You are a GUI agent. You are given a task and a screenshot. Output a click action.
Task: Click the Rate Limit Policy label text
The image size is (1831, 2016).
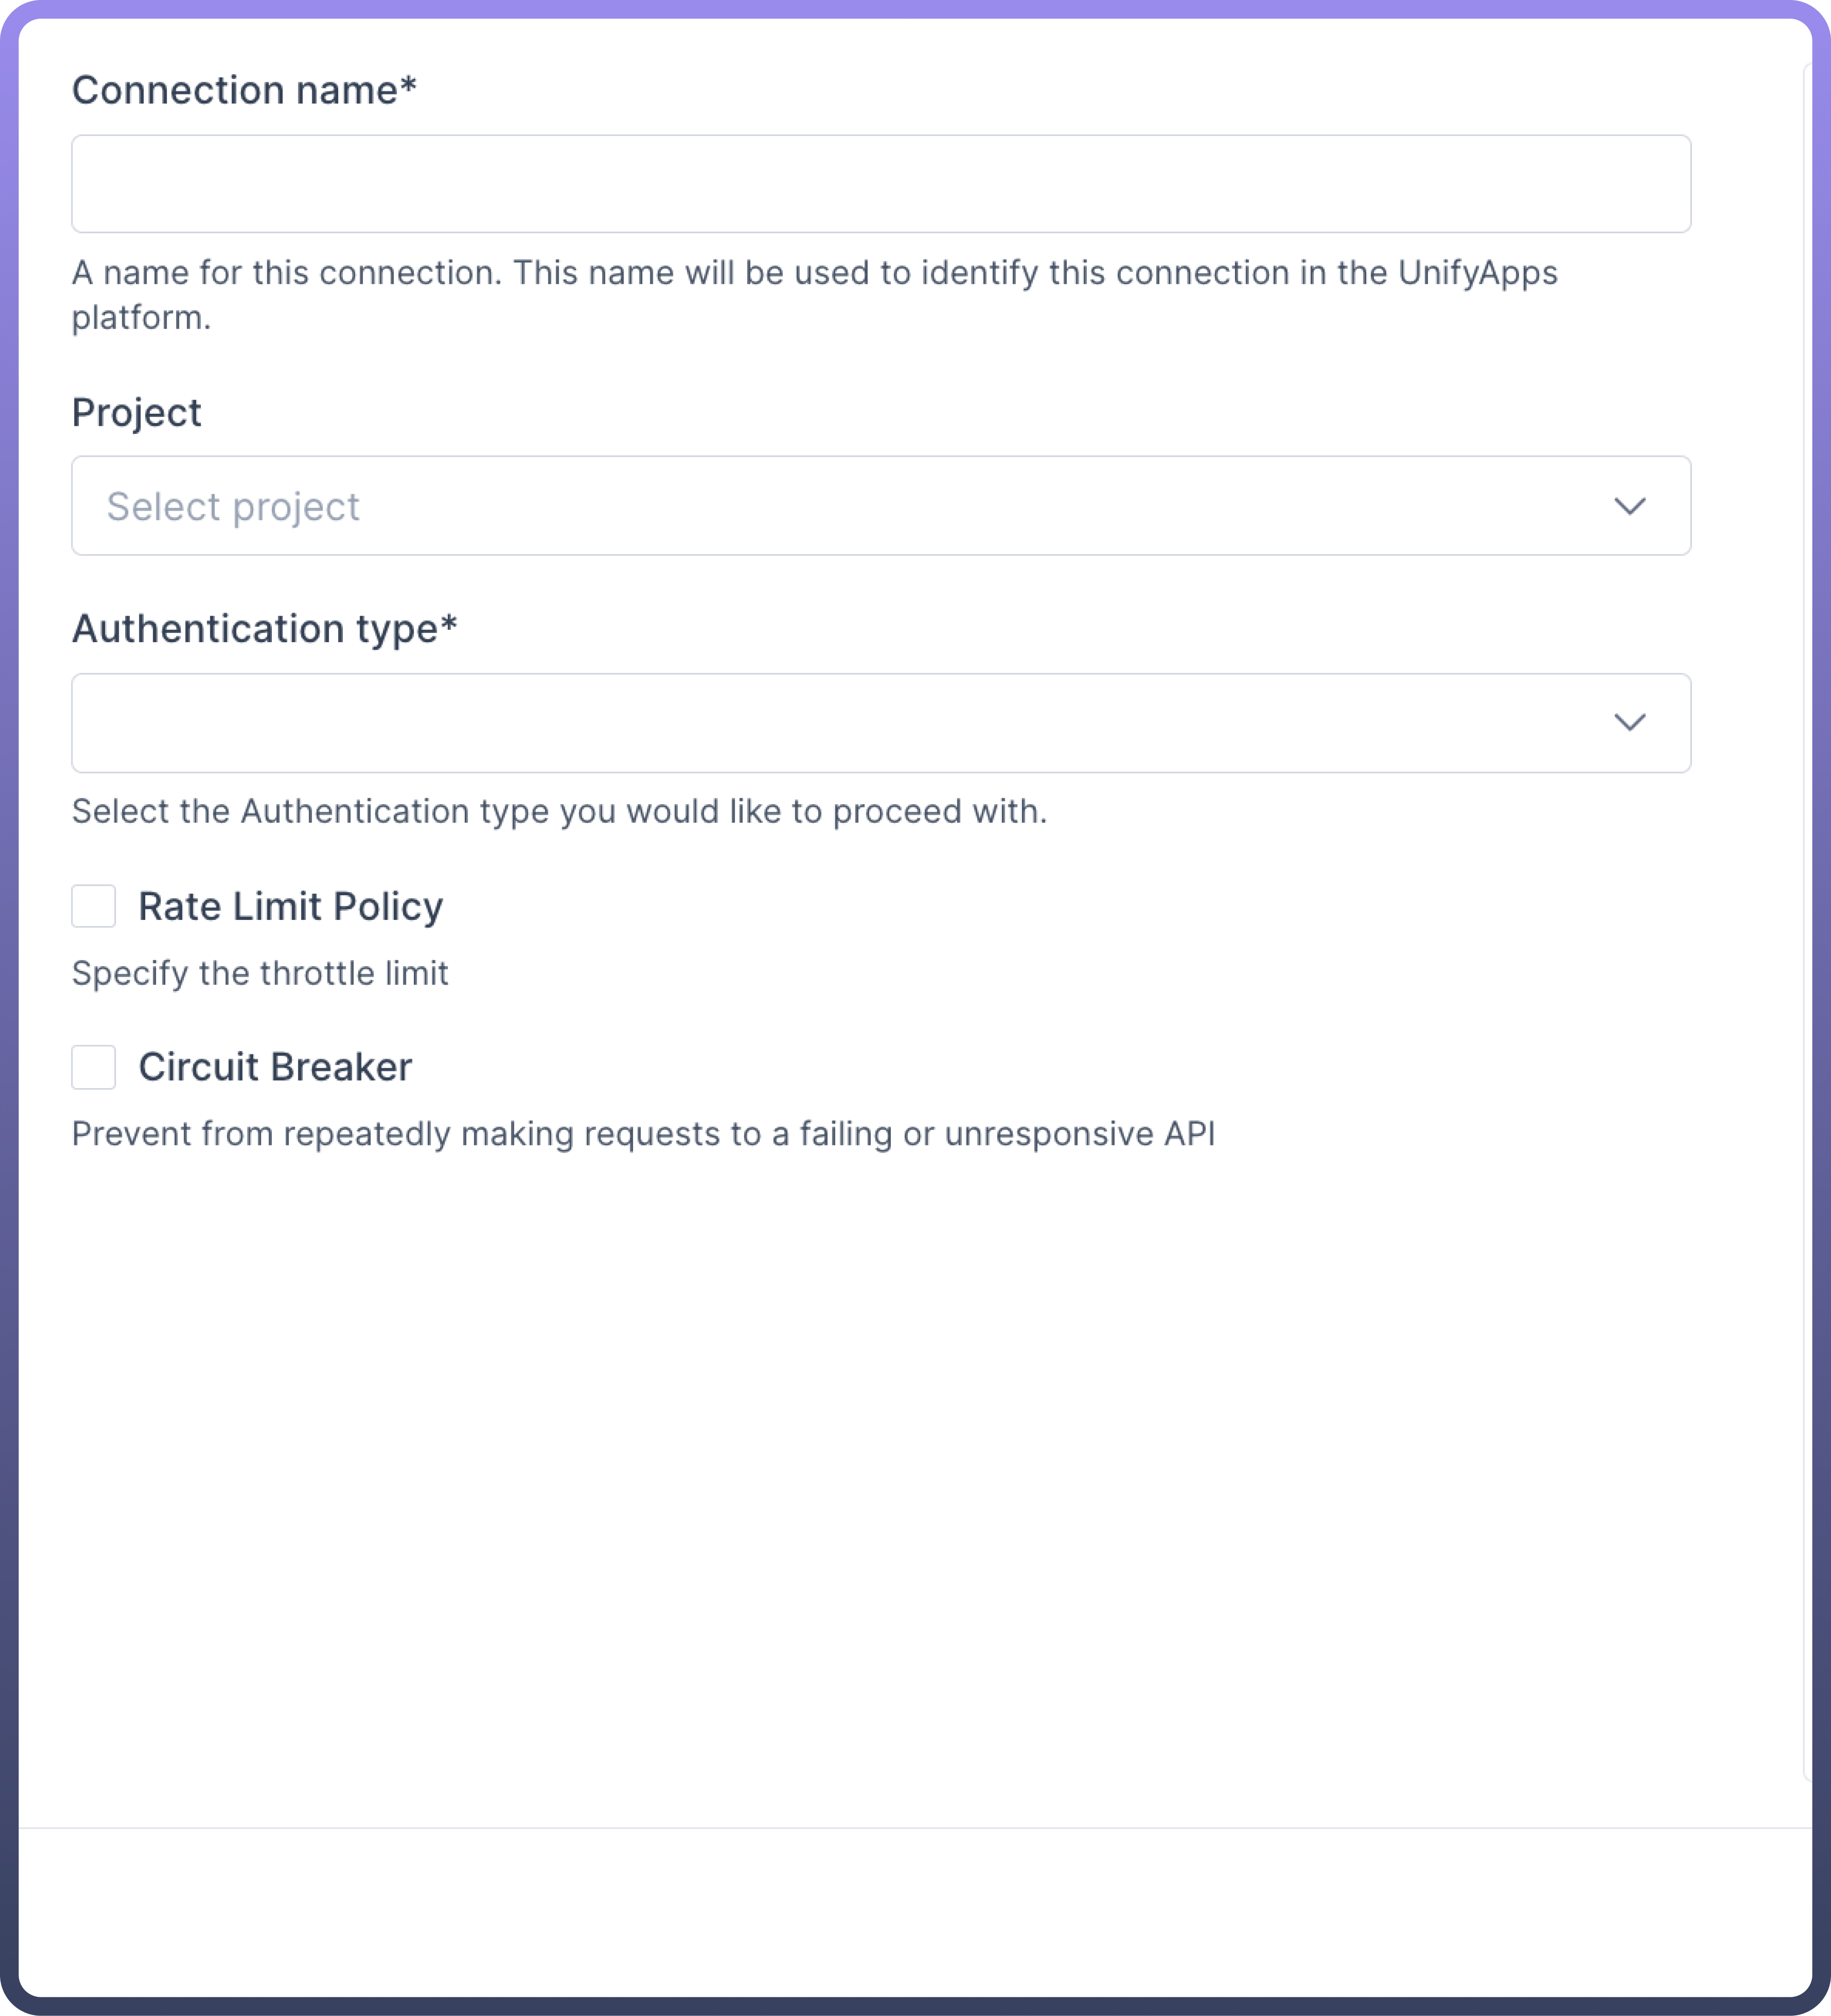[290, 906]
